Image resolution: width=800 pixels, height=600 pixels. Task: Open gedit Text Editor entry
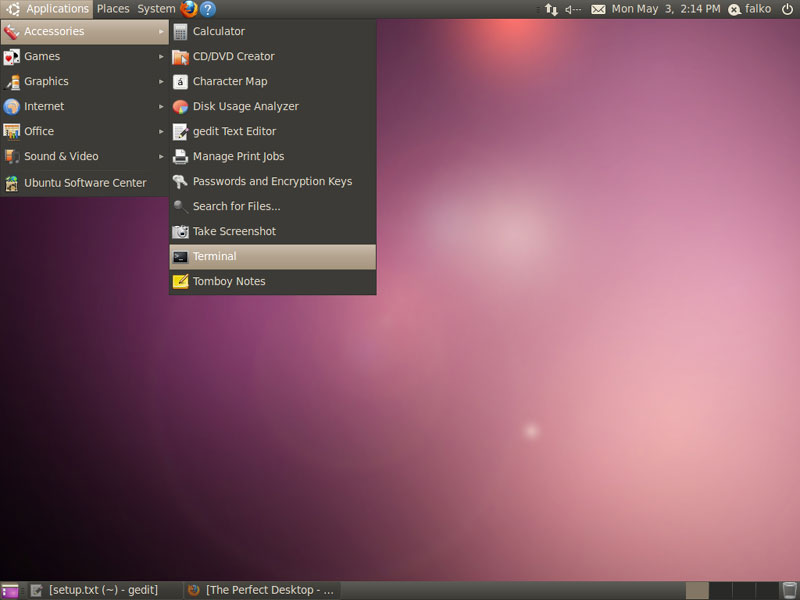coord(272,132)
